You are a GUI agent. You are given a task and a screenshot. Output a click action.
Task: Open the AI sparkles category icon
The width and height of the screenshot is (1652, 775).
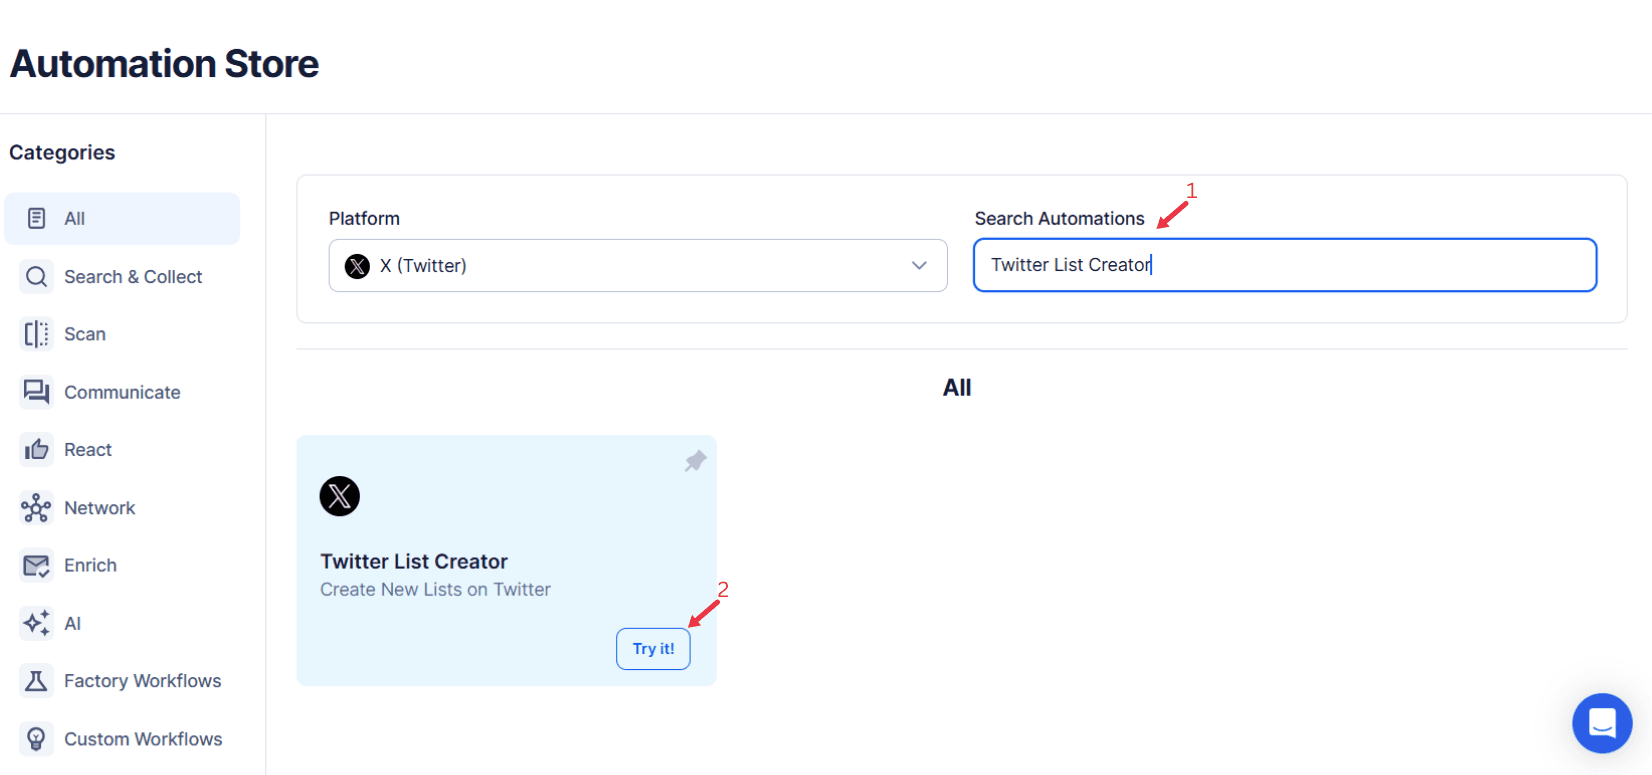[36, 623]
